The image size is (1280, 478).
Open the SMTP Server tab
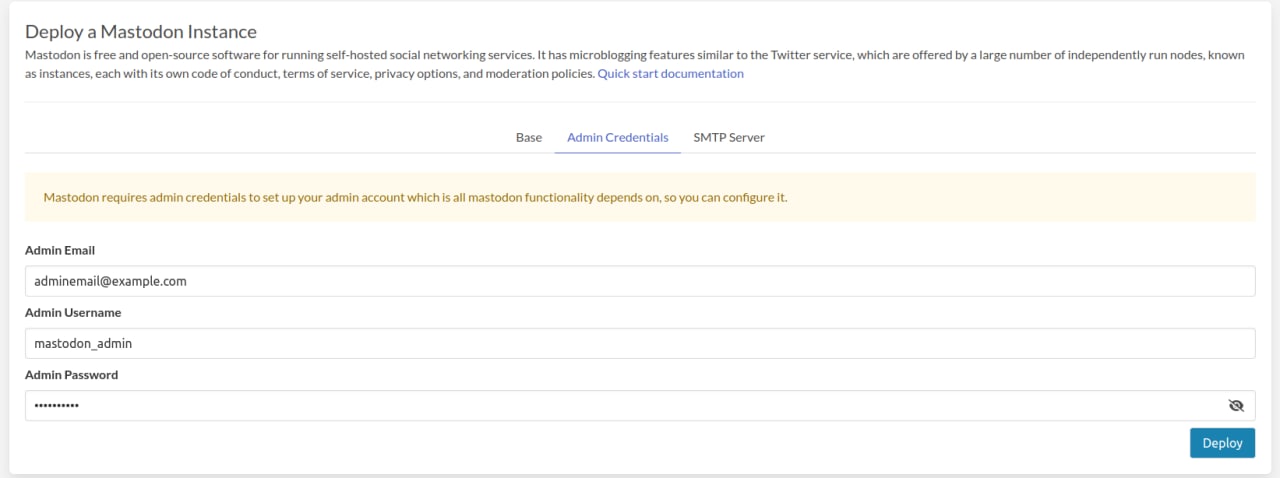point(729,137)
